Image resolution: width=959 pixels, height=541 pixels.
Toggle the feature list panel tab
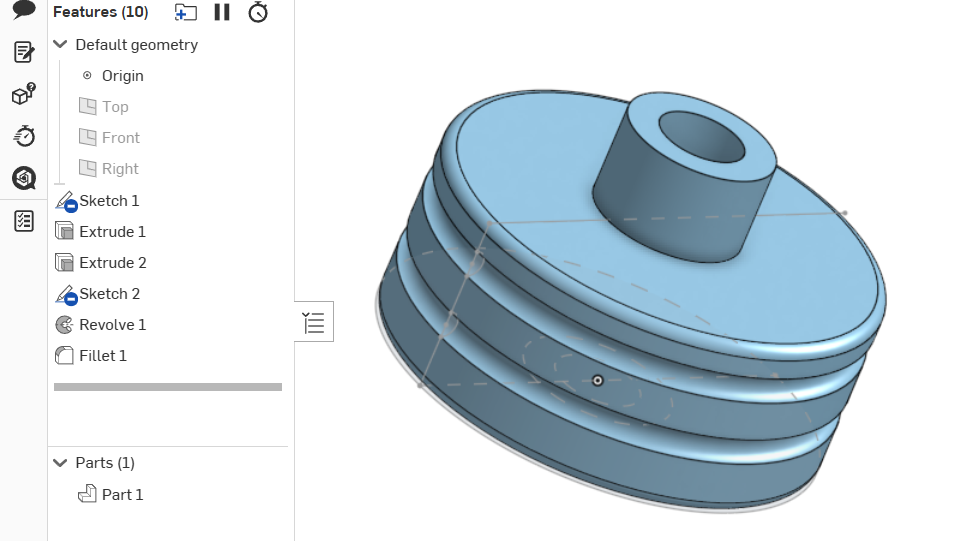point(314,322)
